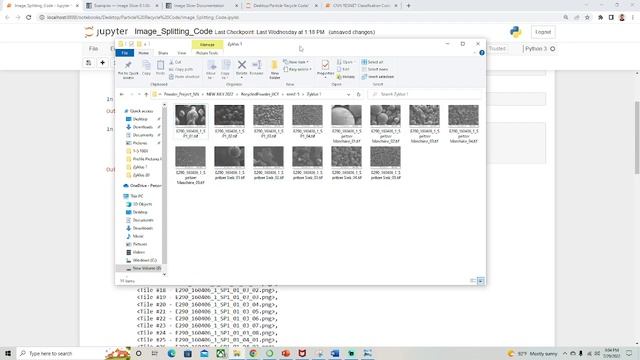Open the Easy access dropdown

coord(298,69)
